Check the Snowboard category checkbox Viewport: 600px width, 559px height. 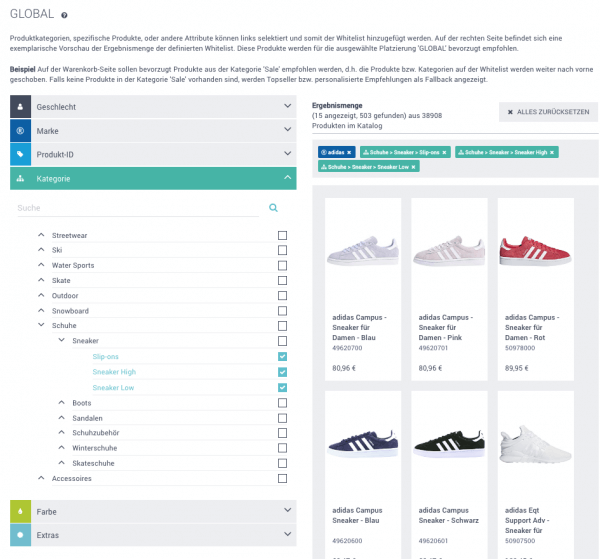[282, 311]
